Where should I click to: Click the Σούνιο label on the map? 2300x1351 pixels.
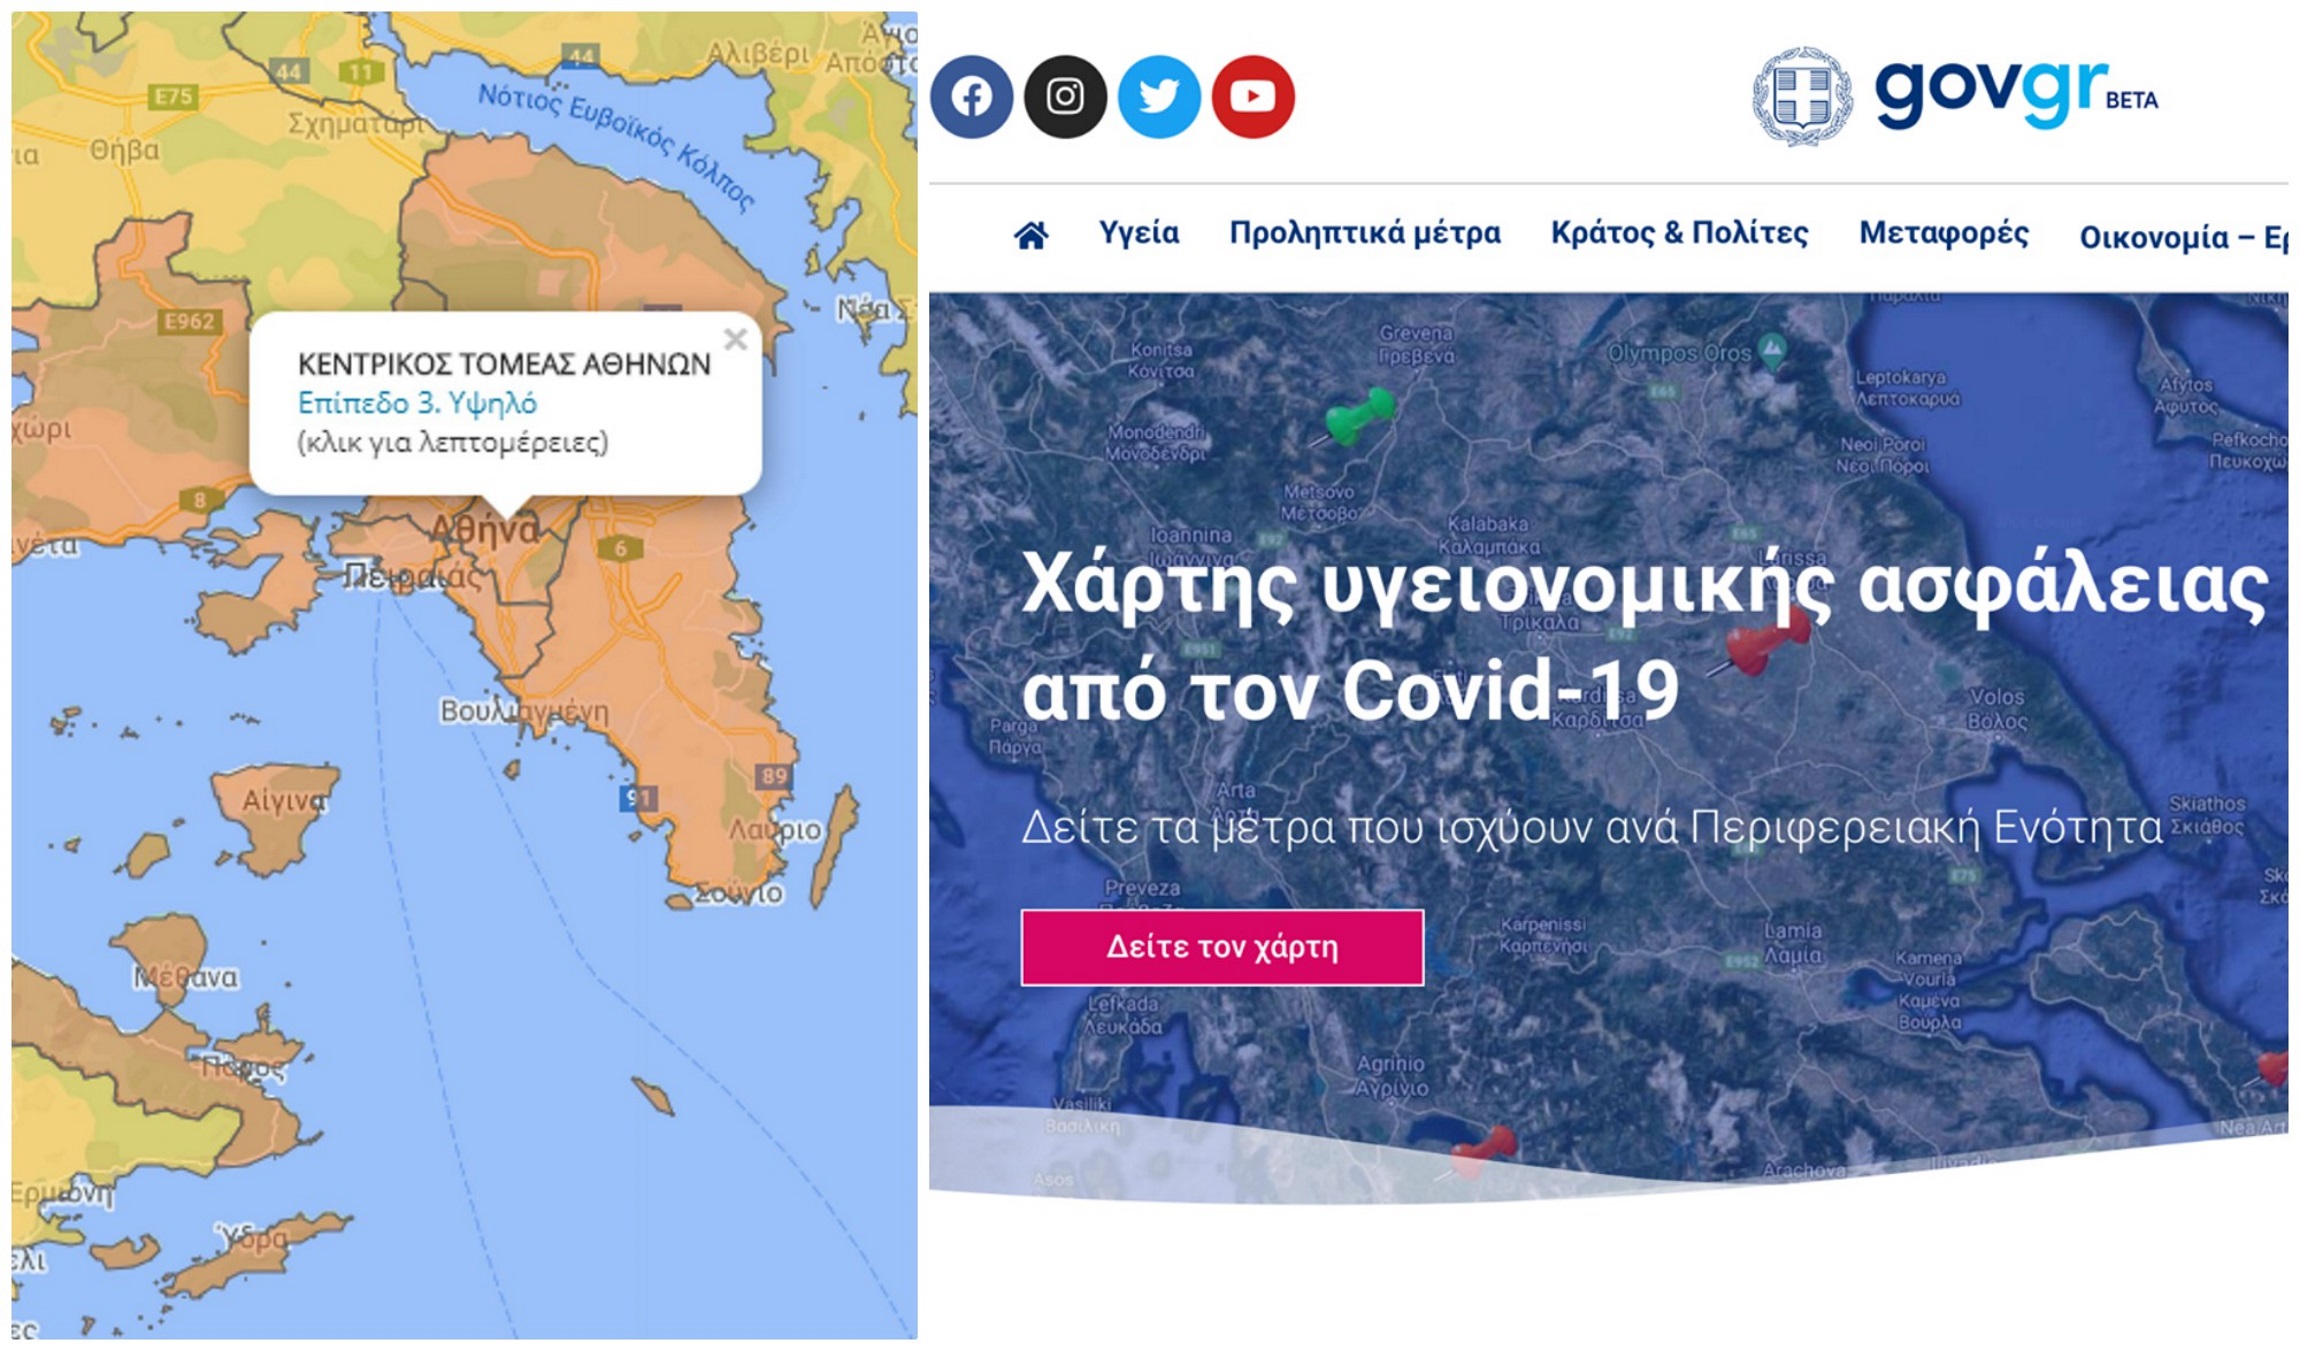coord(739,893)
